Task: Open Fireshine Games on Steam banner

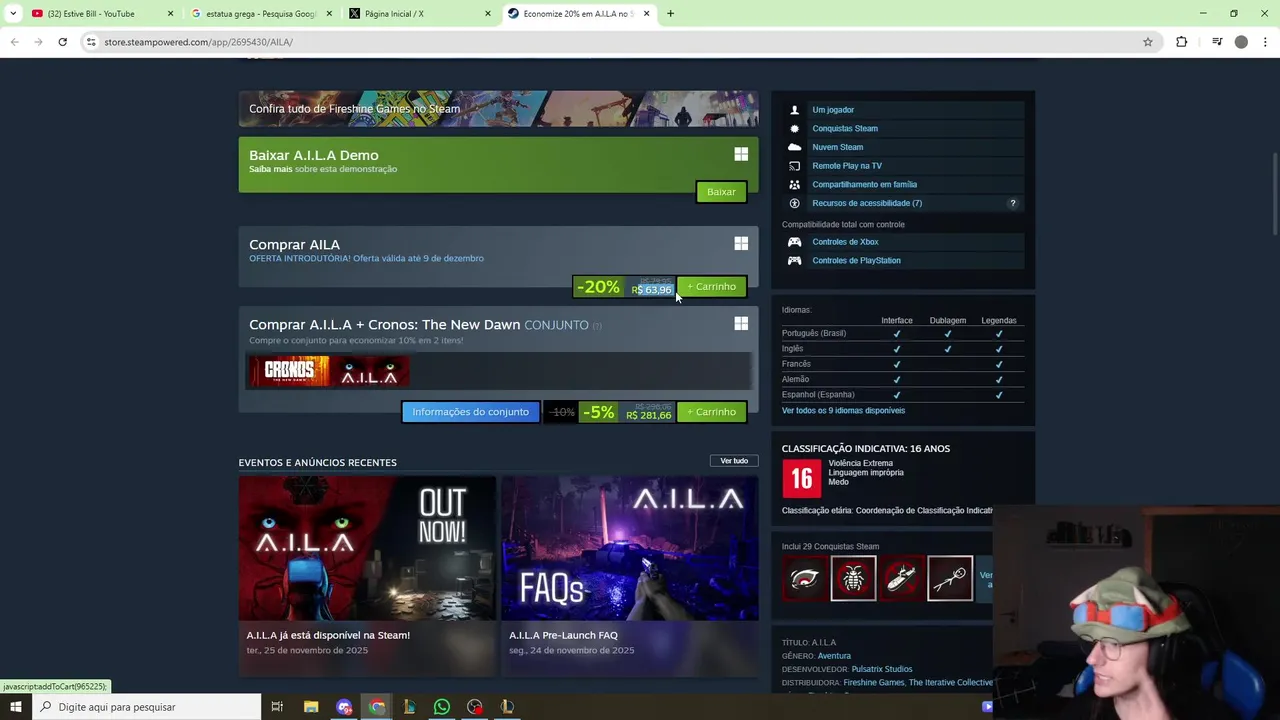Action: 498,108
